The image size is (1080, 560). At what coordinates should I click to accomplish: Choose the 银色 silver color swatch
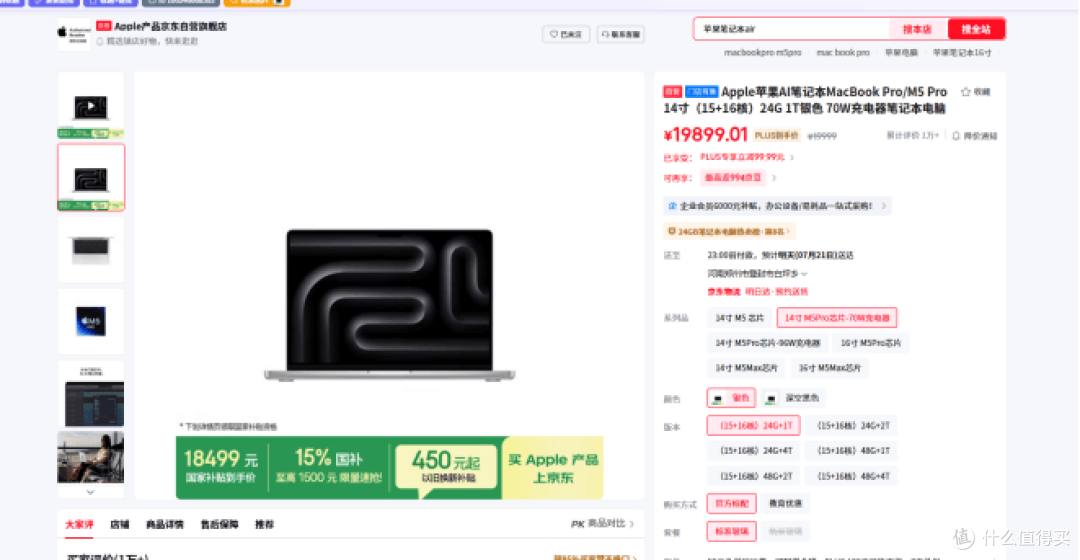click(x=731, y=397)
